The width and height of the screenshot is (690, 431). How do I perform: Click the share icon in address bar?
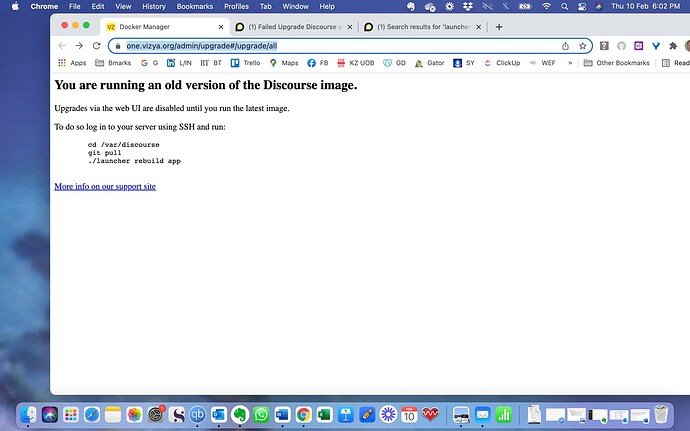pos(565,46)
